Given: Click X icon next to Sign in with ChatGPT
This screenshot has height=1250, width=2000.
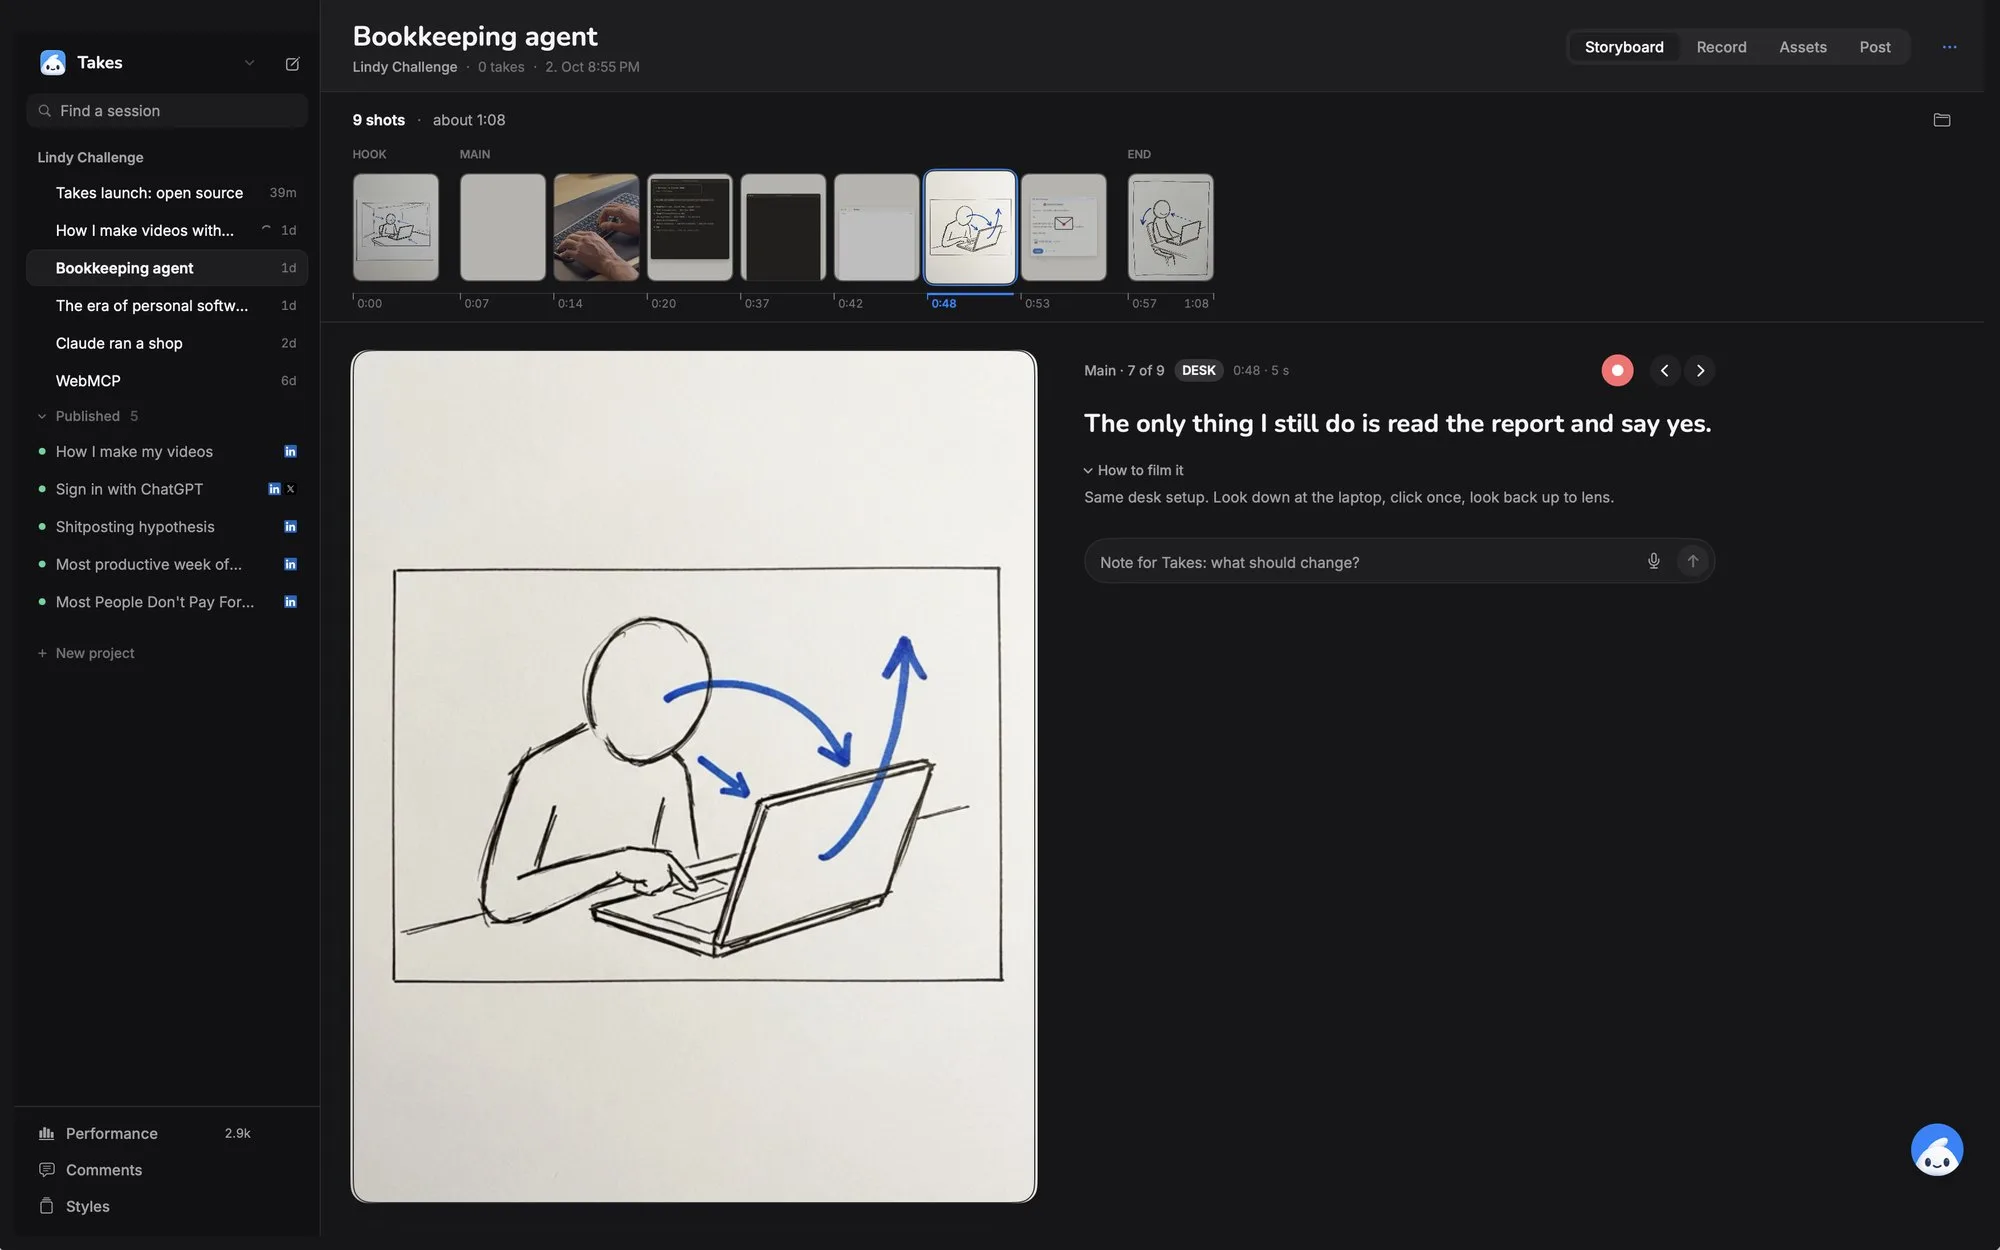Looking at the screenshot, I should [291, 489].
